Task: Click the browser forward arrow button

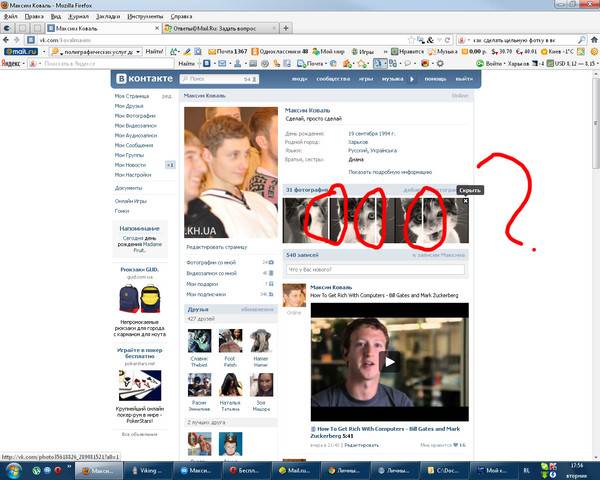Action: [x=16, y=40]
